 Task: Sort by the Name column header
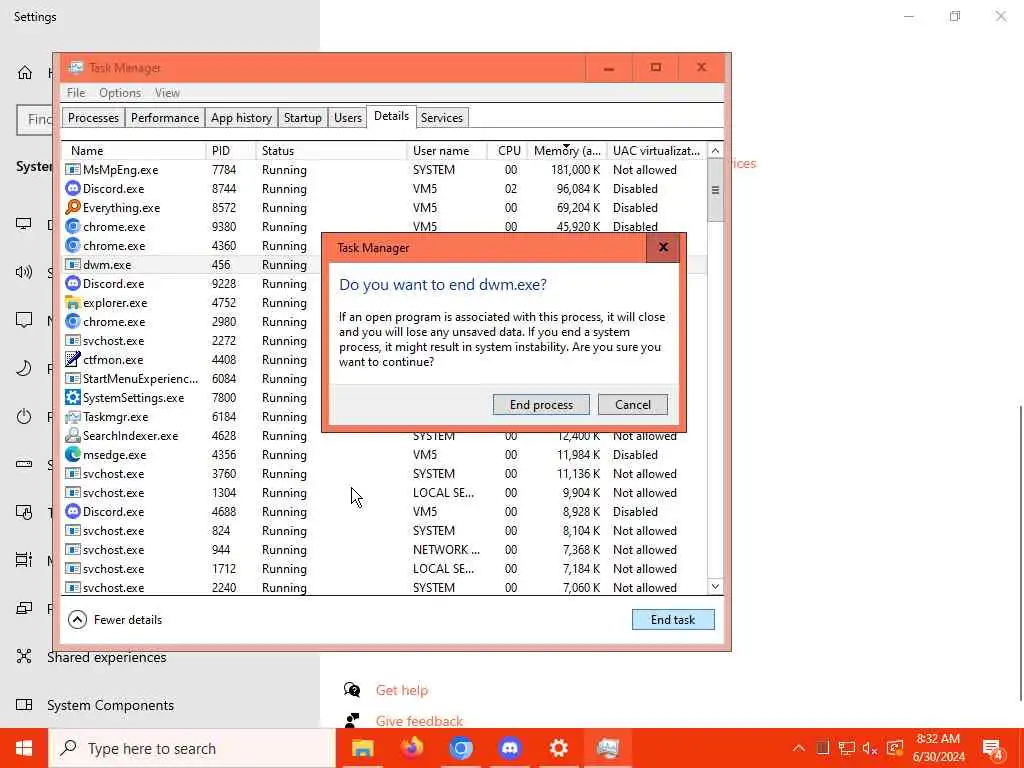134,150
